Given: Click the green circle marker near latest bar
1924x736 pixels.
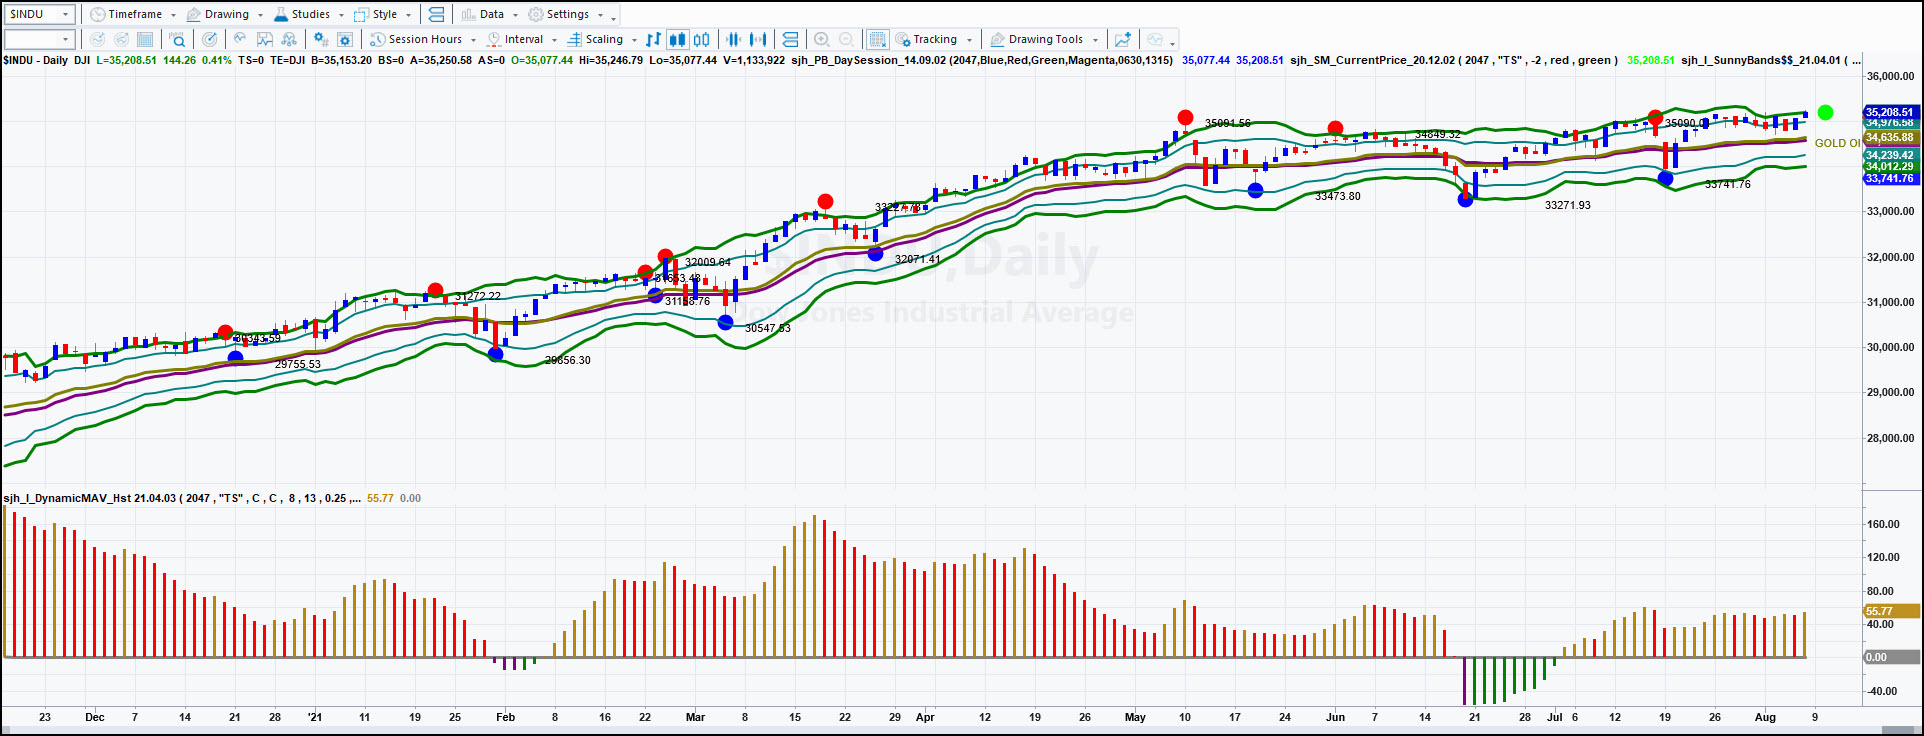Looking at the screenshot, I should (1825, 112).
